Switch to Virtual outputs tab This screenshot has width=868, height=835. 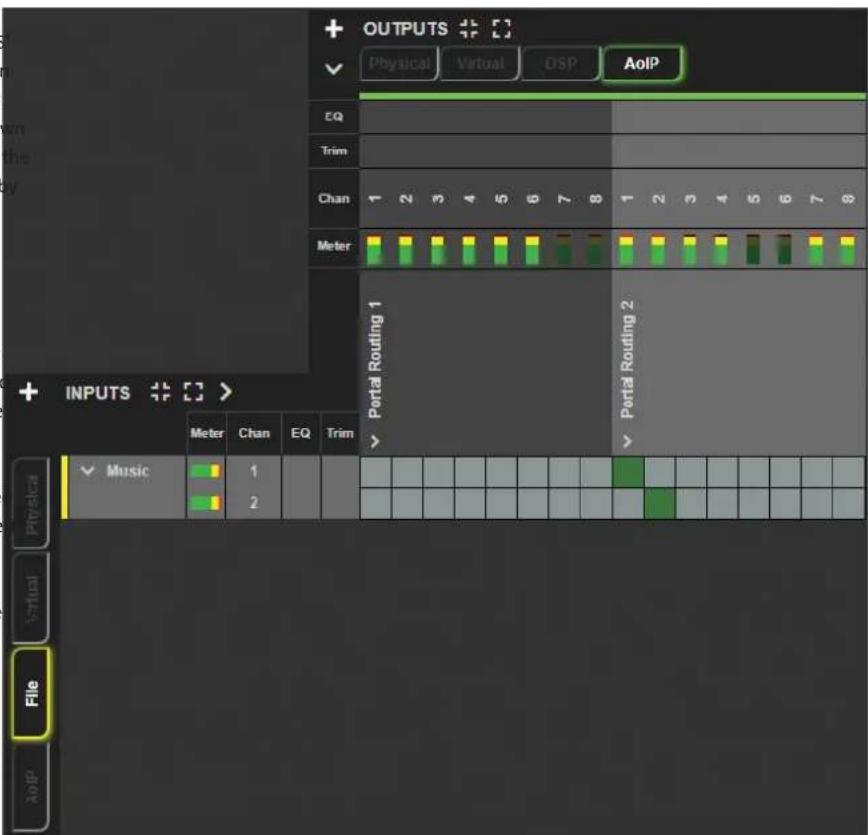point(480,64)
